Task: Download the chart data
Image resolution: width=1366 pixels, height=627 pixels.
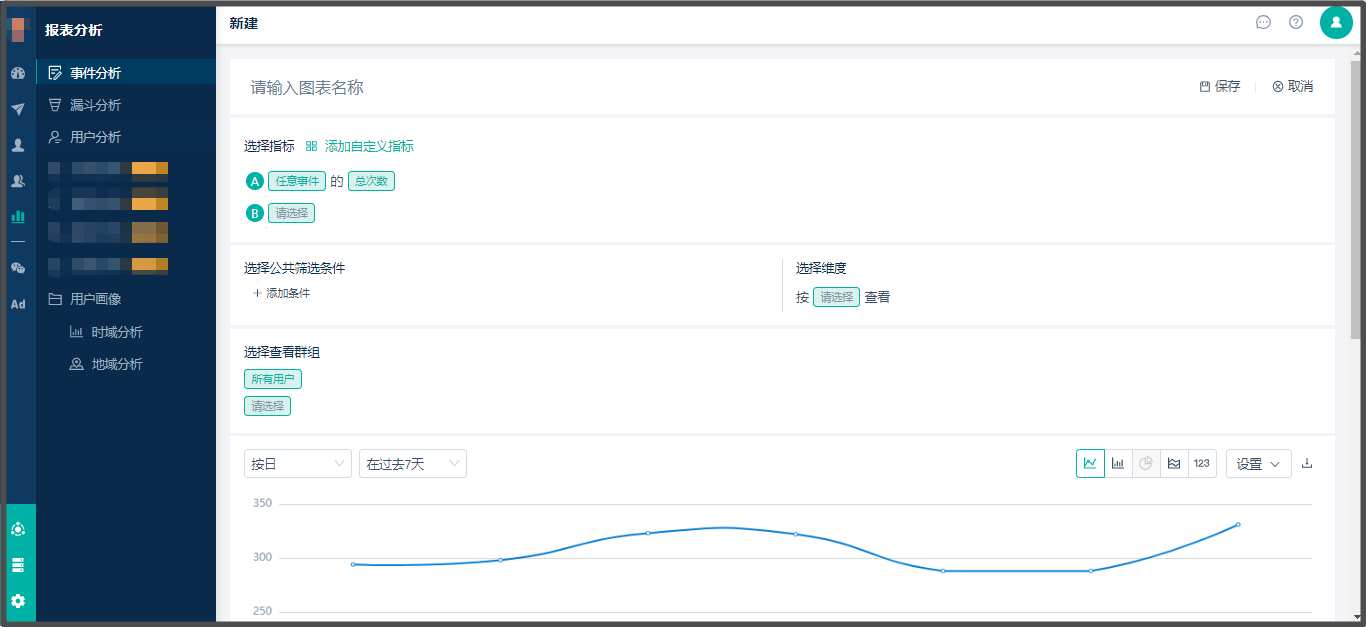Action: [1307, 463]
